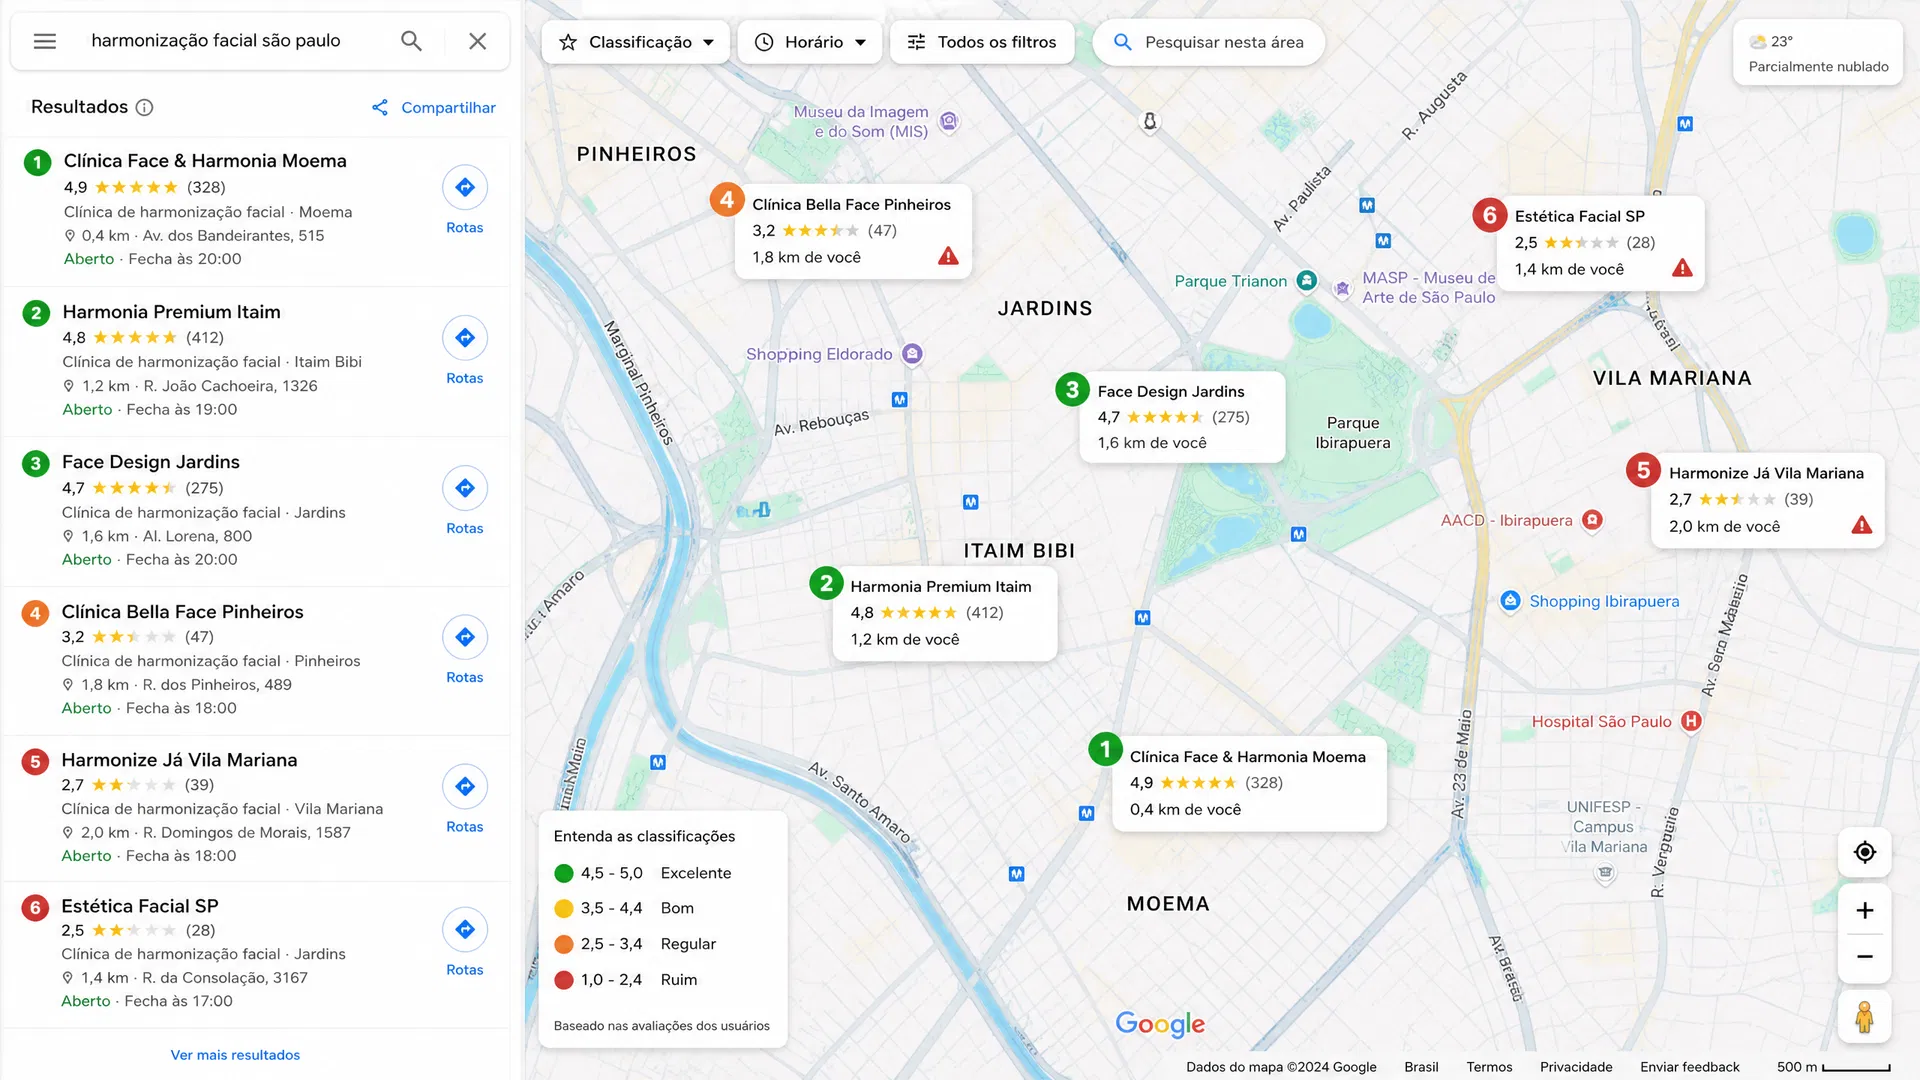Clear the search with the X icon
This screenshot has width=1920, height=1080.
478,41
